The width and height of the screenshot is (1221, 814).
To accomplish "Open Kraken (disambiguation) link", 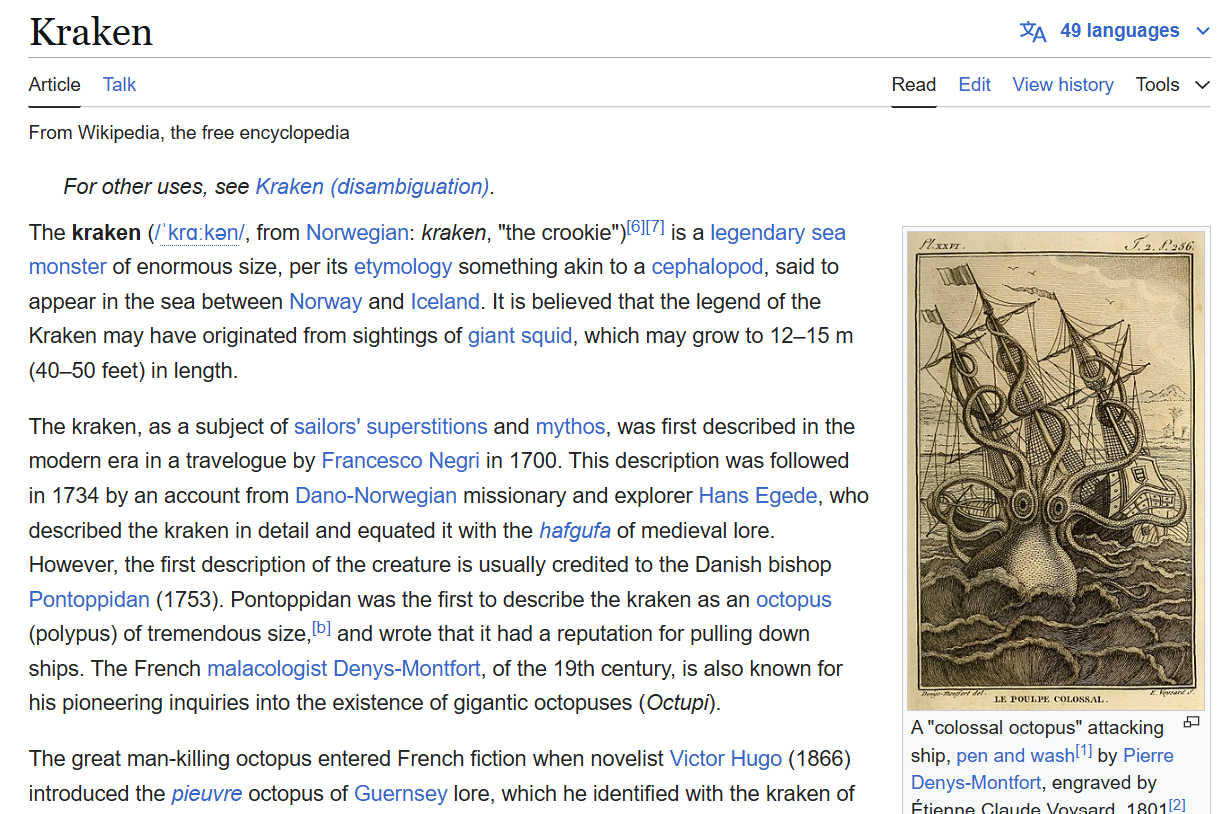I will tap(373, 186).
